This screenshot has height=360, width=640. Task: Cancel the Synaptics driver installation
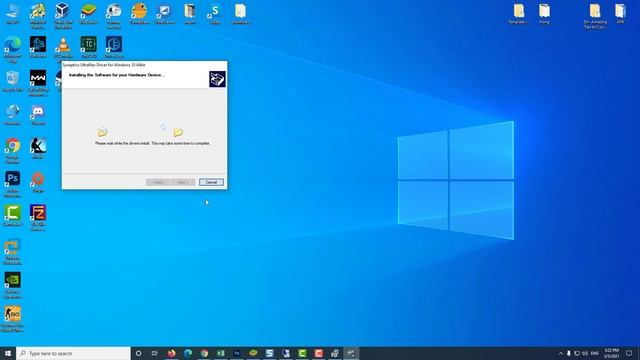point(211,182)
